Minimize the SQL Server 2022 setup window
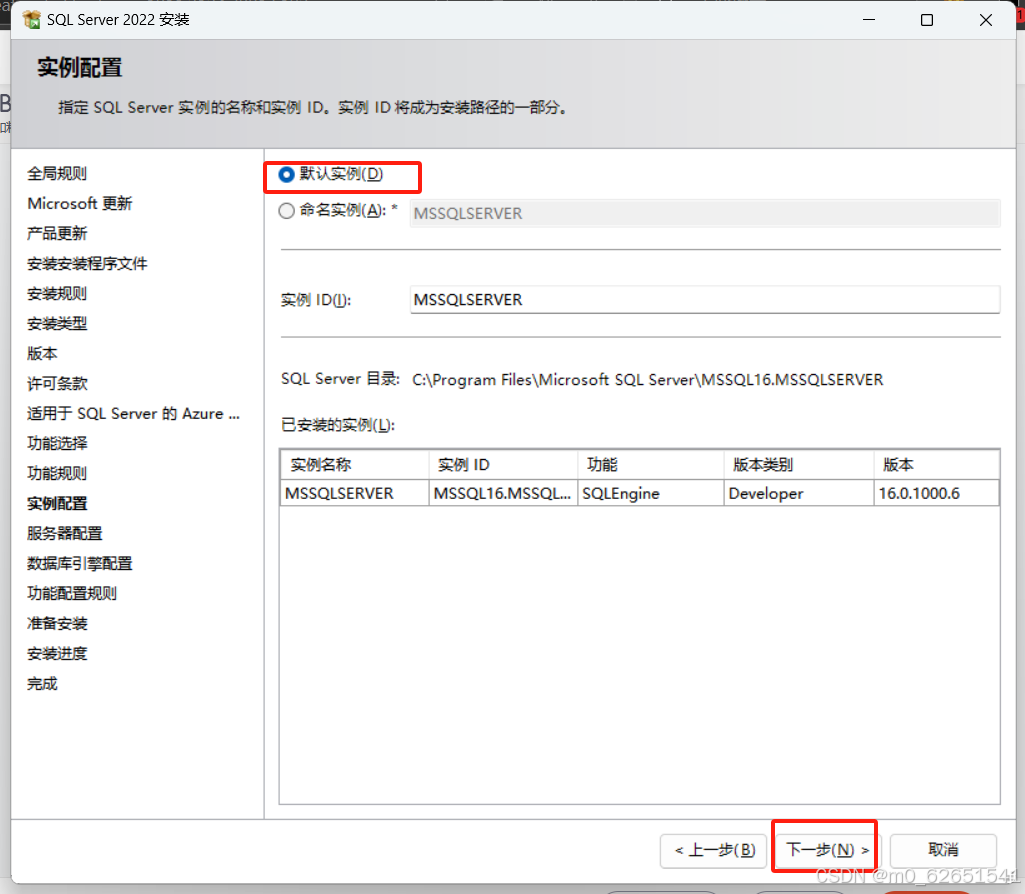The height and width of the screenshot is (894, 1025). (869, 20)
